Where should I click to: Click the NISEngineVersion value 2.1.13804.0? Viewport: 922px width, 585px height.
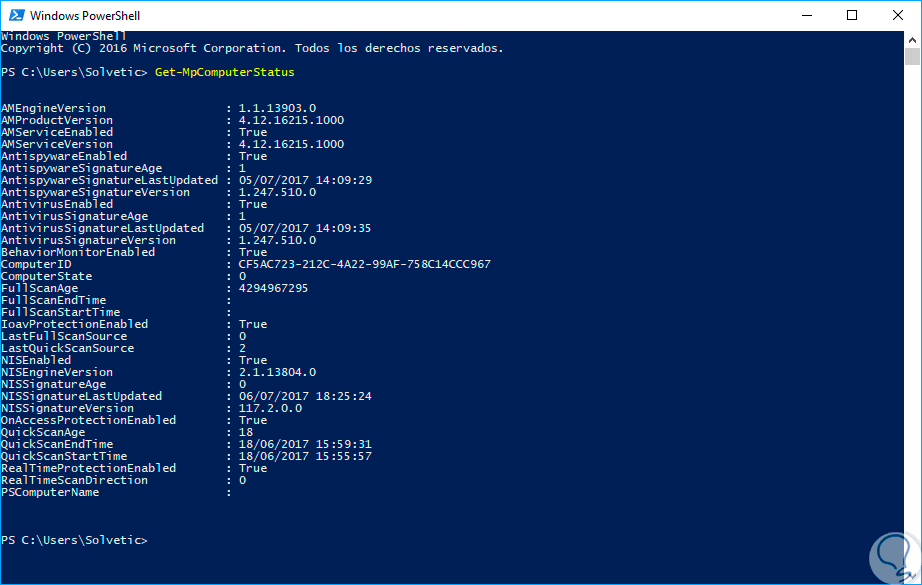(277, 372)
